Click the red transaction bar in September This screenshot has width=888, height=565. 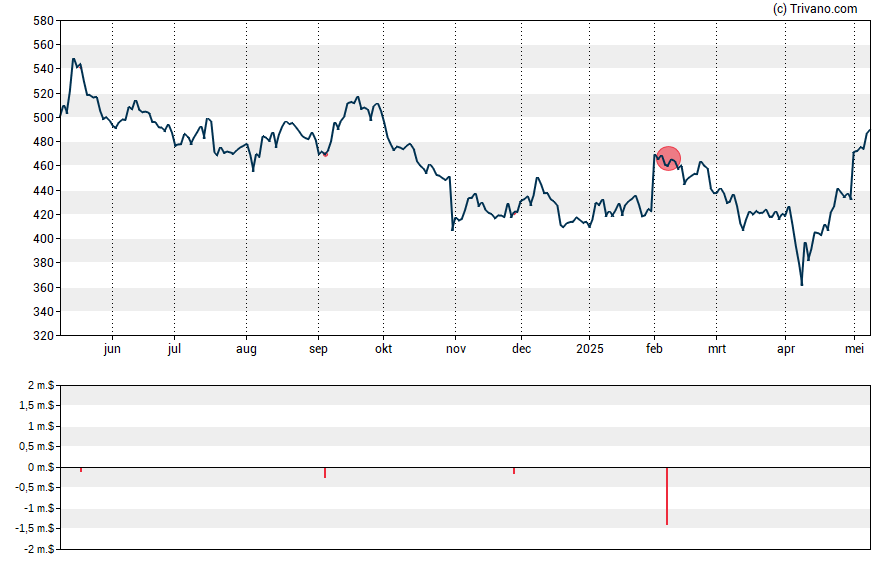[x=325, y=473]
